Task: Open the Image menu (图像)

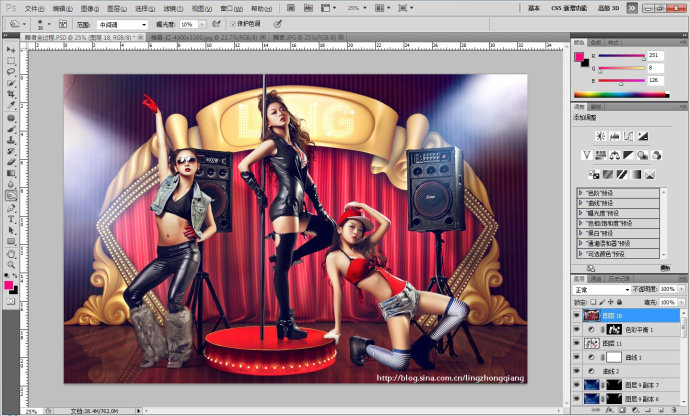Action: (90, 8)
